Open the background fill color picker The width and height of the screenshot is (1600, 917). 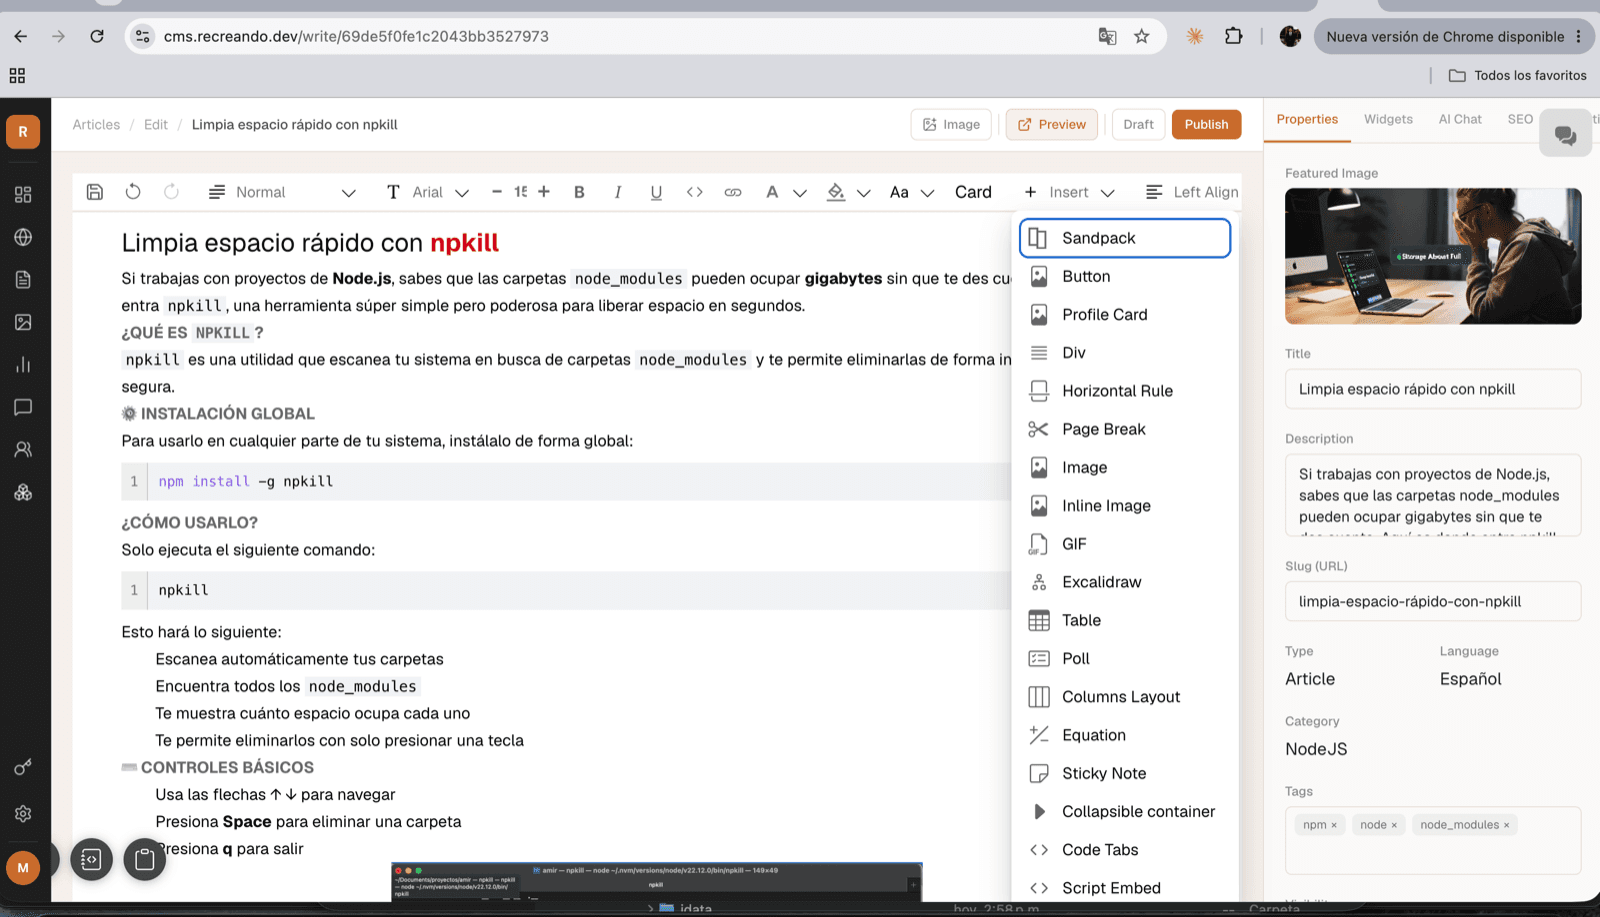click(848, 192)
